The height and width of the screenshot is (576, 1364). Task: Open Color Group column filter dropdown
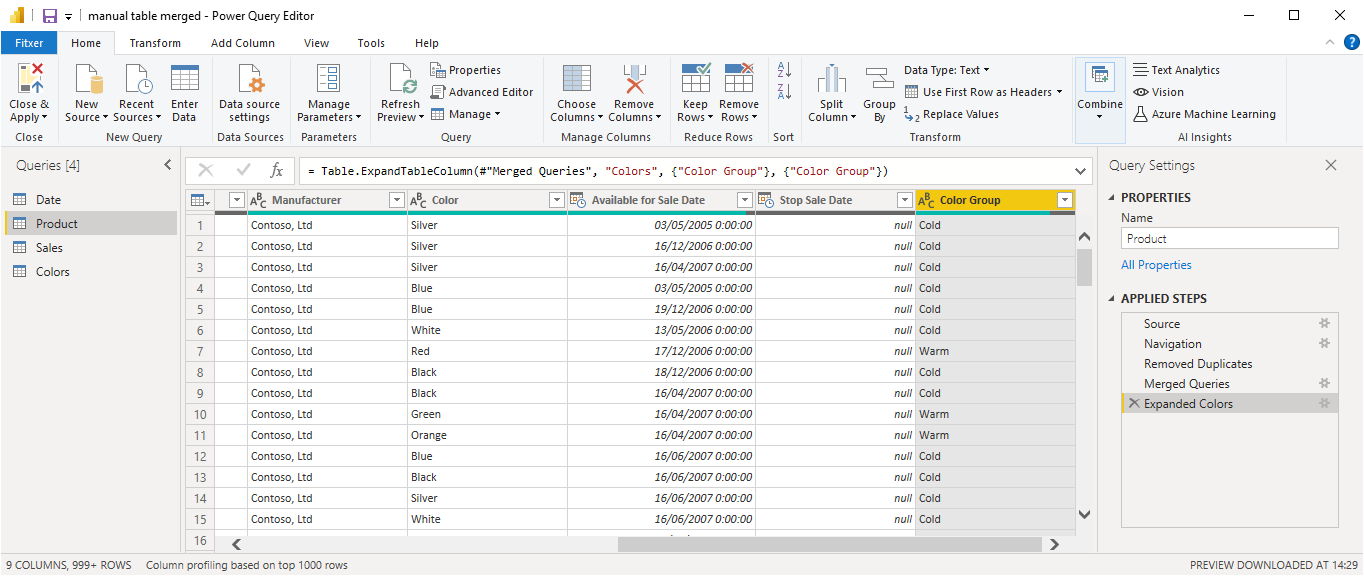tap(1064, 200)
